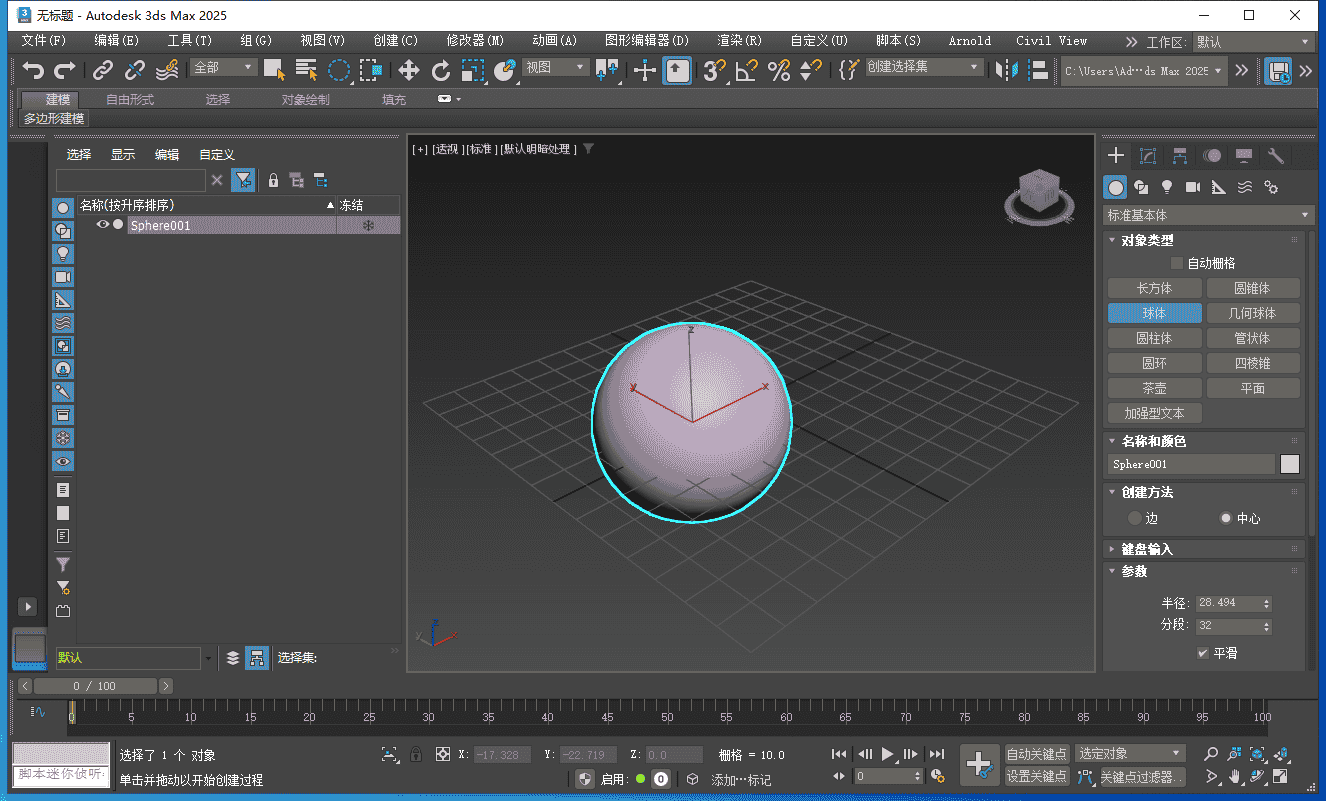Toggle the eye visibility of Sphere001

pyautogui.click(x=103, y=224)
